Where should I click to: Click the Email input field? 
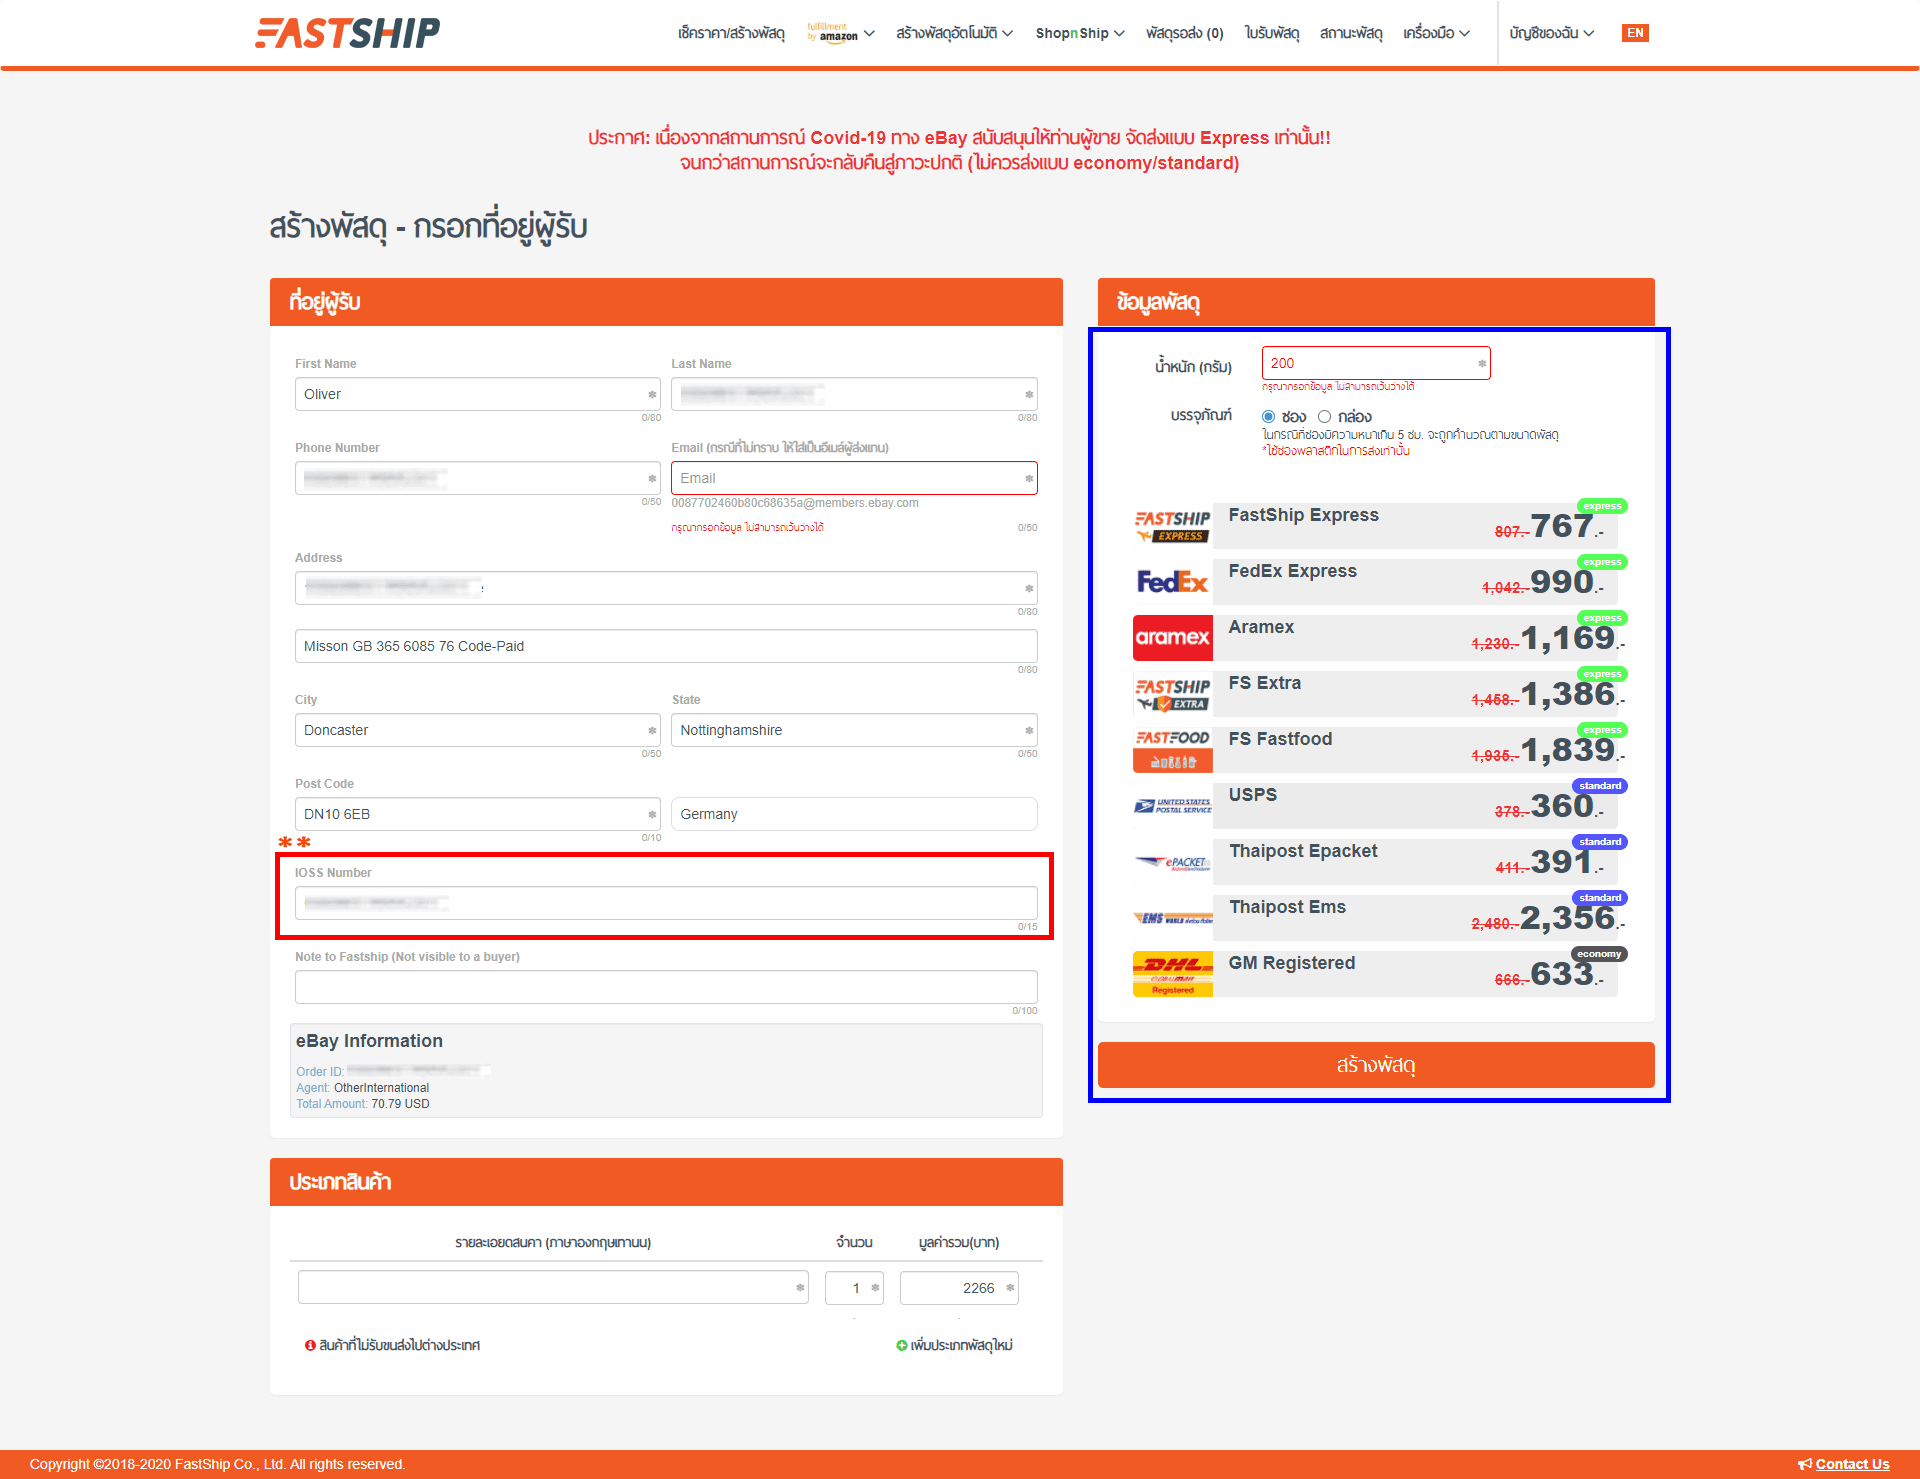(854, 478)
